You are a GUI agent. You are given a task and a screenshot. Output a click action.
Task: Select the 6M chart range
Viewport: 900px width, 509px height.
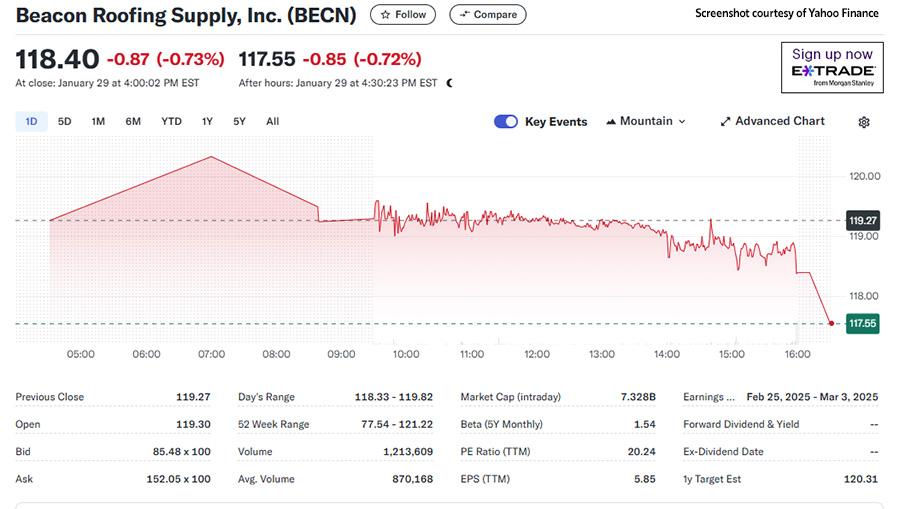coord(133,122)
